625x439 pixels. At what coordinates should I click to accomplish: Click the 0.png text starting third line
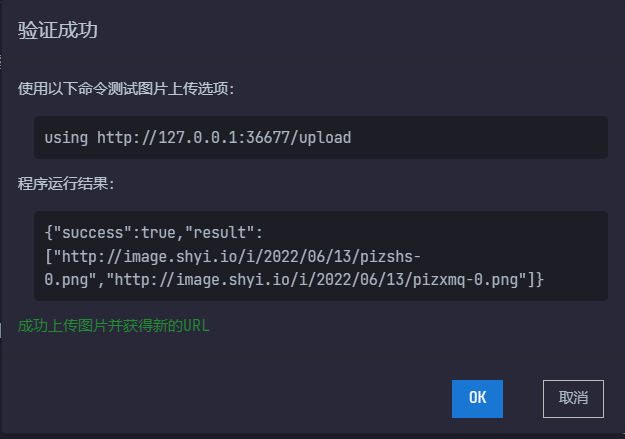click(66, 280)
